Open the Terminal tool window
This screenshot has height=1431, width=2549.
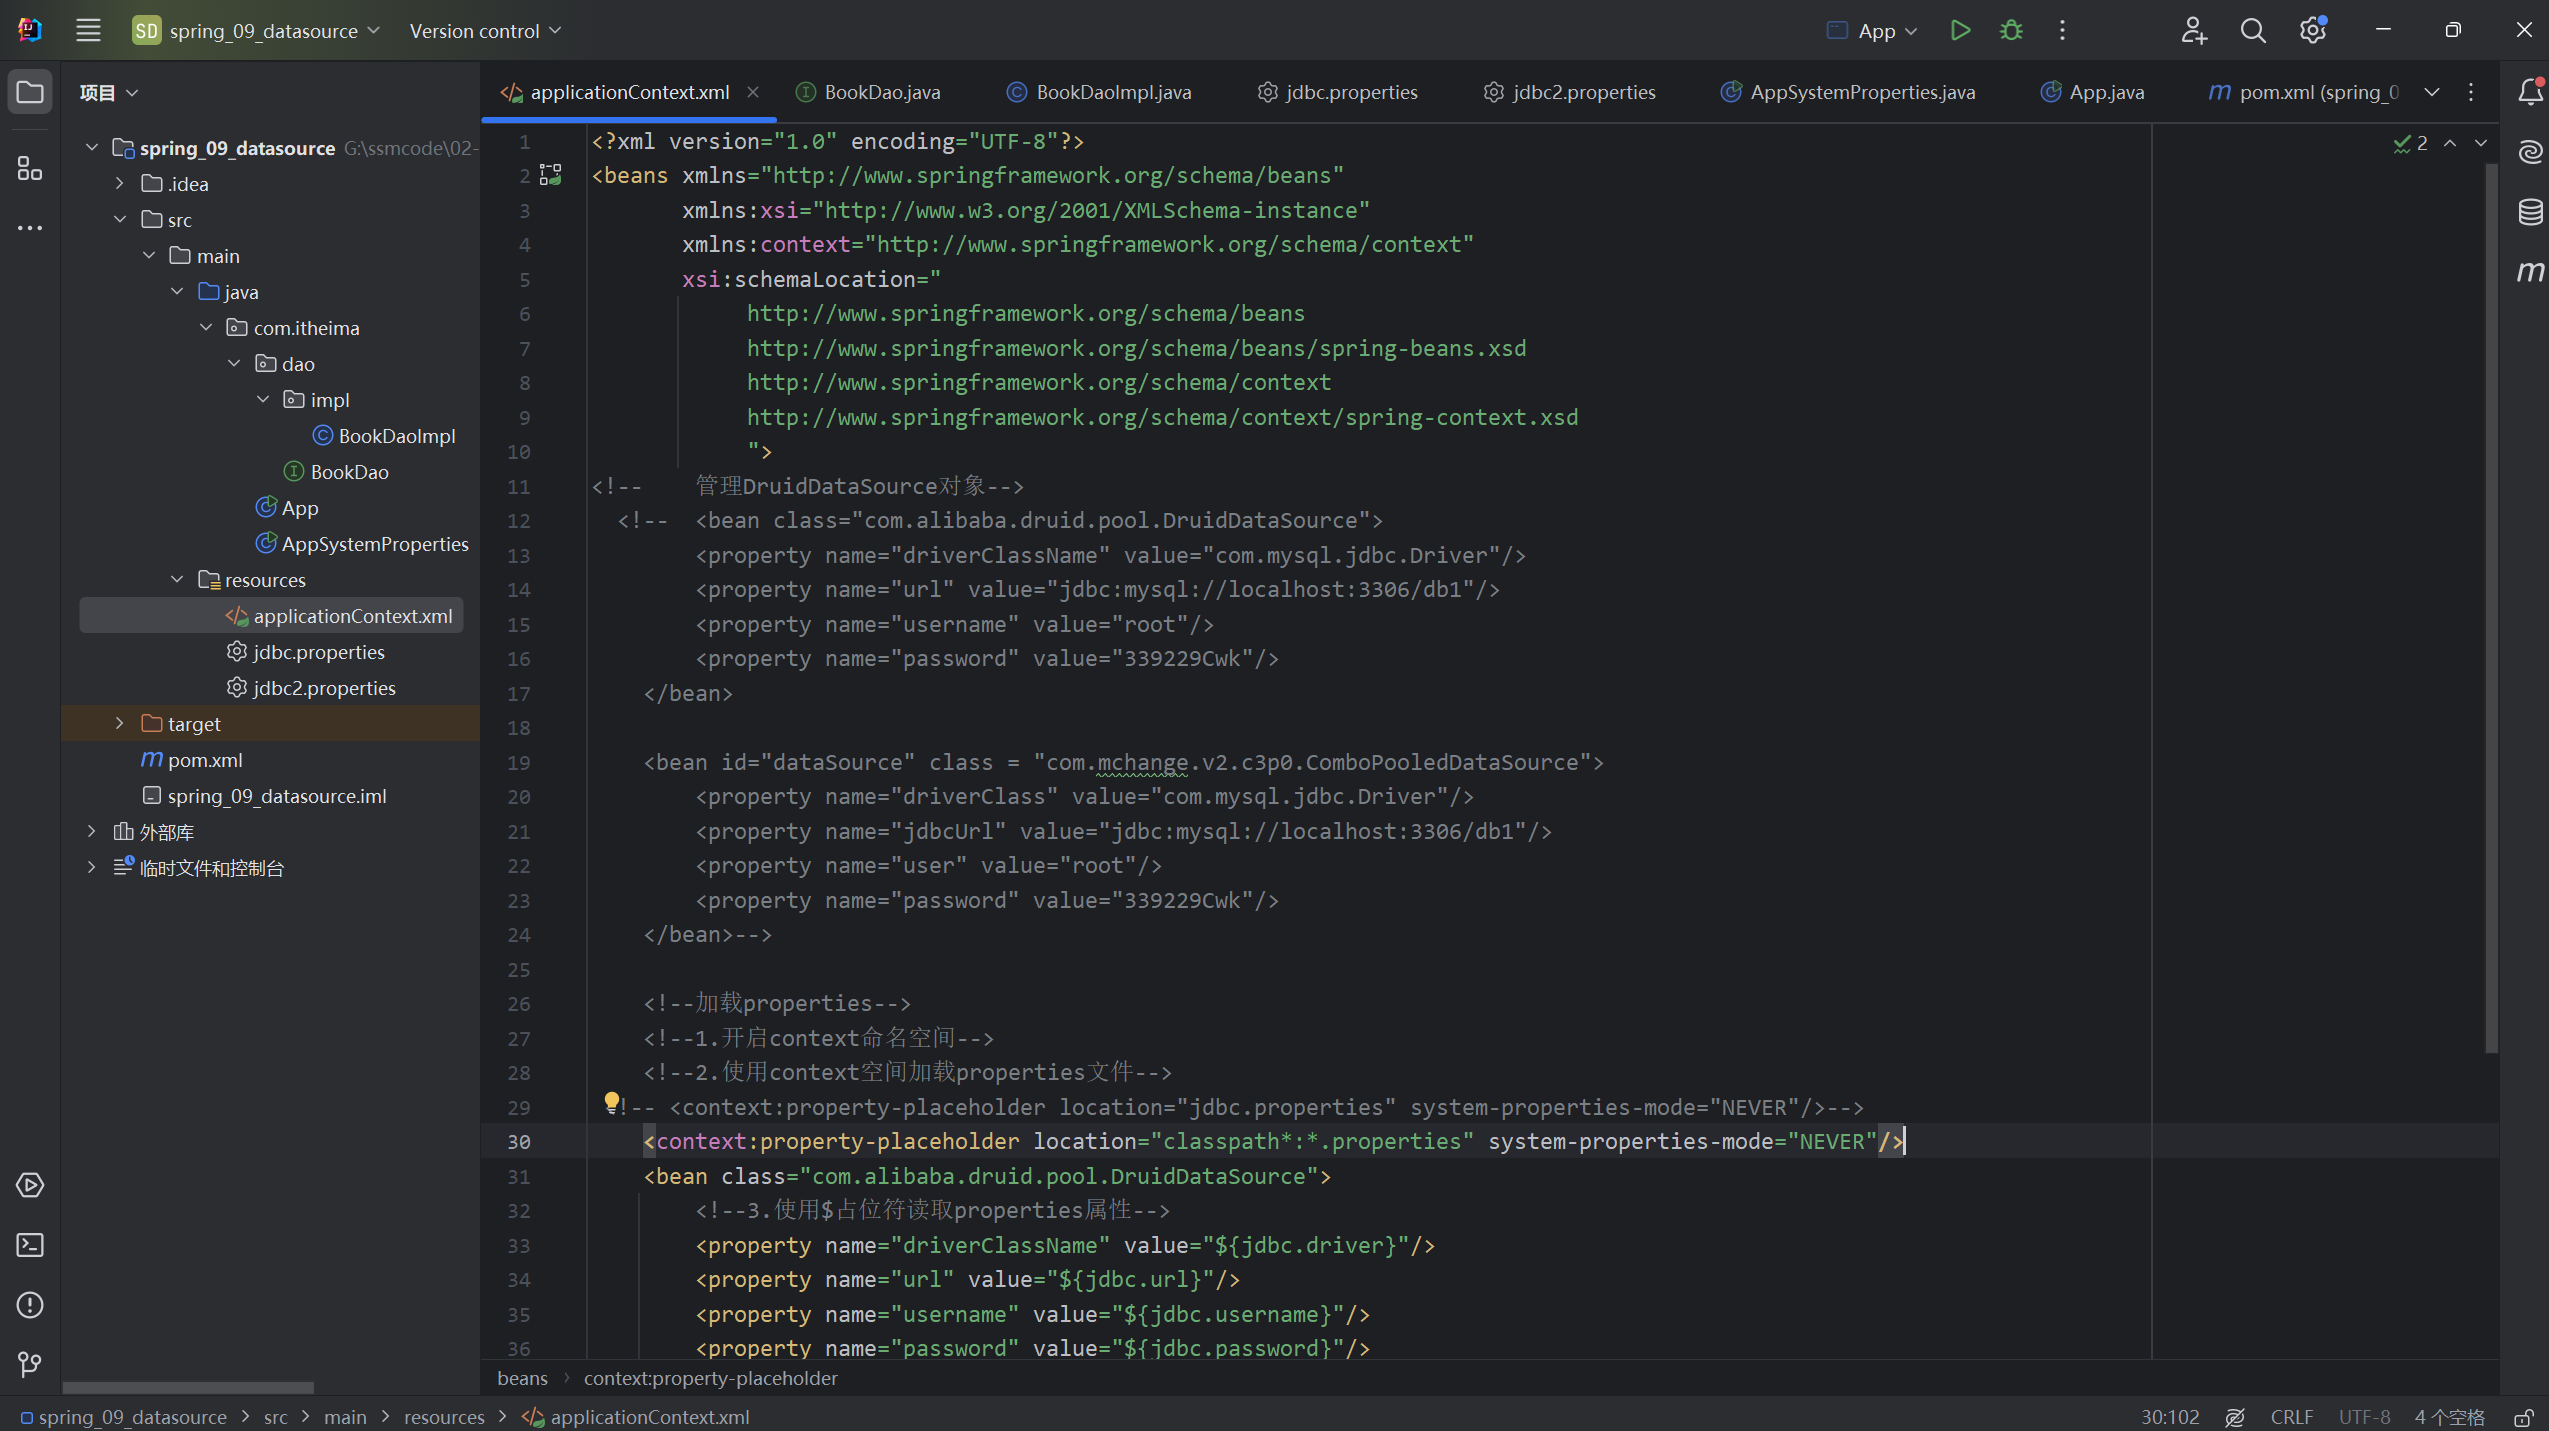click(x=30, y=1245)
